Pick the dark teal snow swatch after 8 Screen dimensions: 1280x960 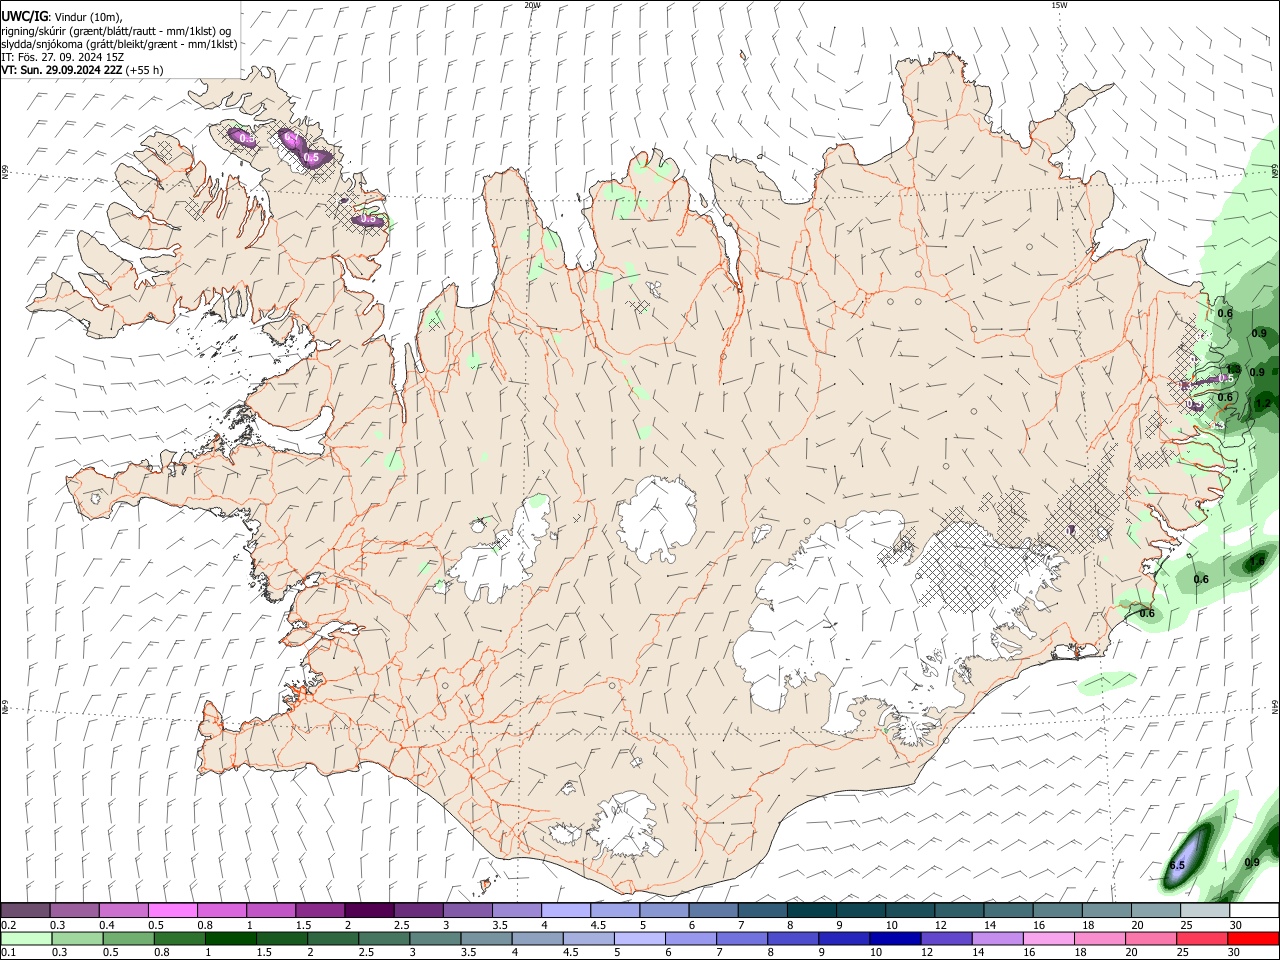(x=811, y=910)
